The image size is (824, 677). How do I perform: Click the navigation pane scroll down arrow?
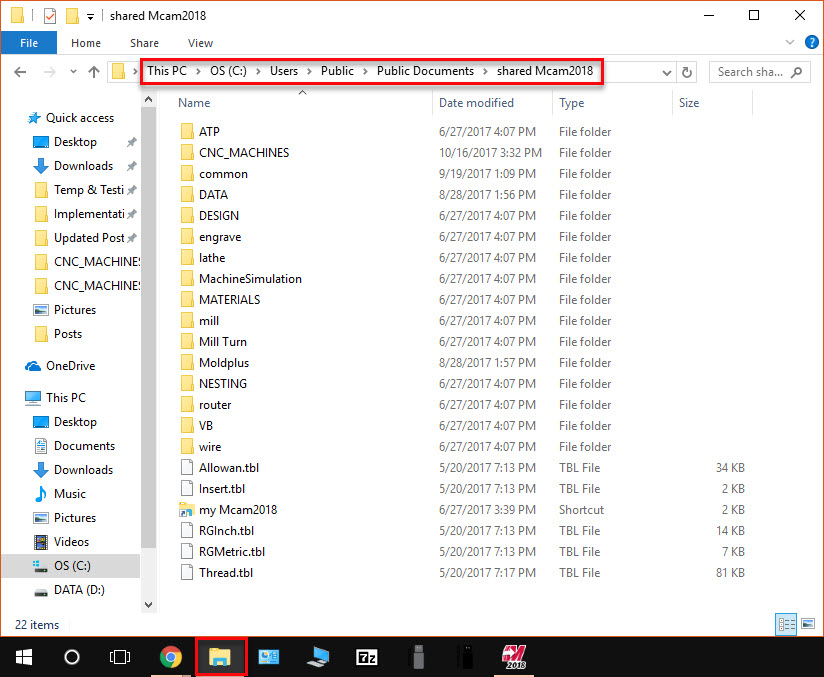[149, 604]
